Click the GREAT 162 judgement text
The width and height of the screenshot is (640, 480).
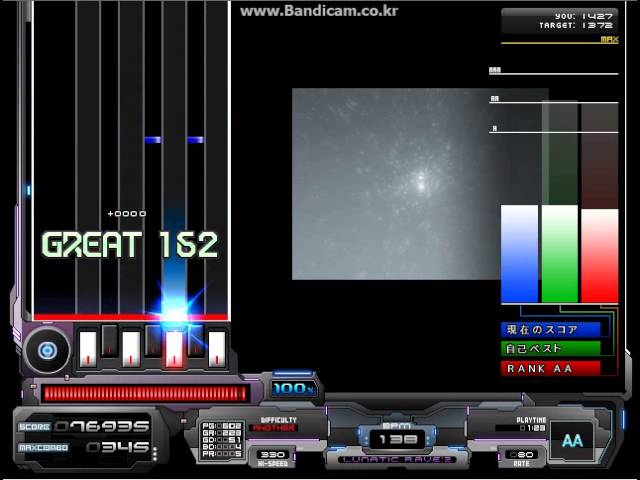[130, 245]
